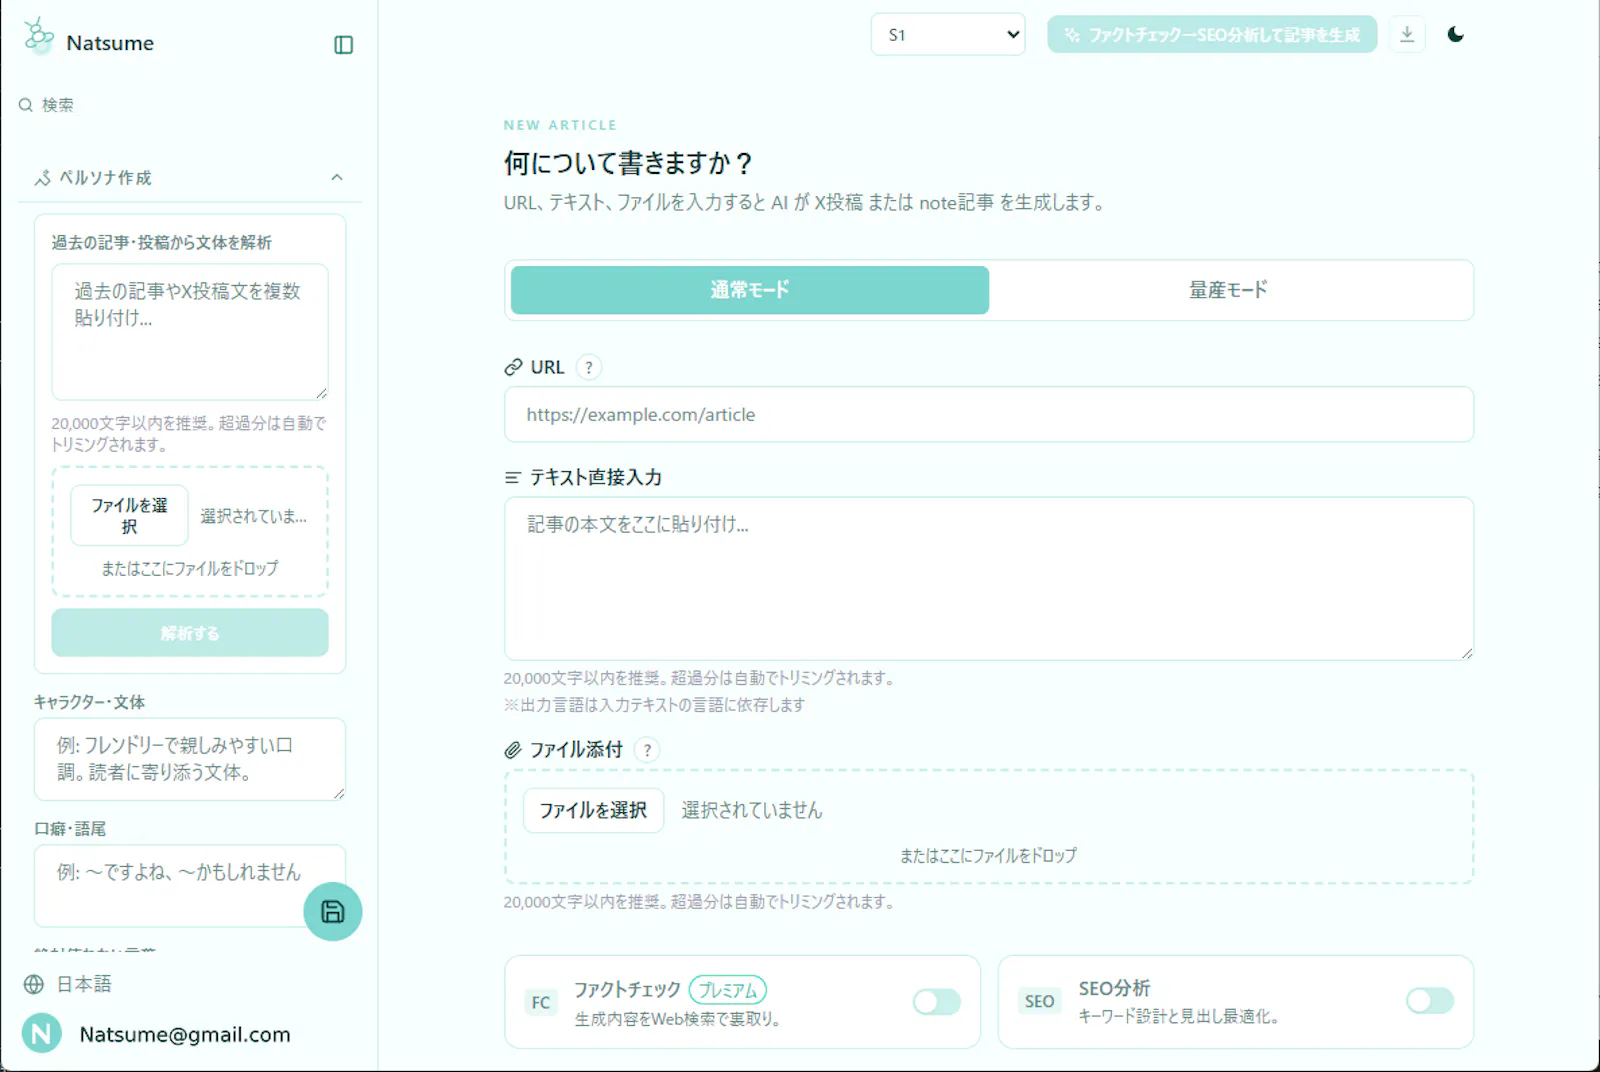Collapse the sidebar panel icon
1600x1072 pixels.
point(343,45)
